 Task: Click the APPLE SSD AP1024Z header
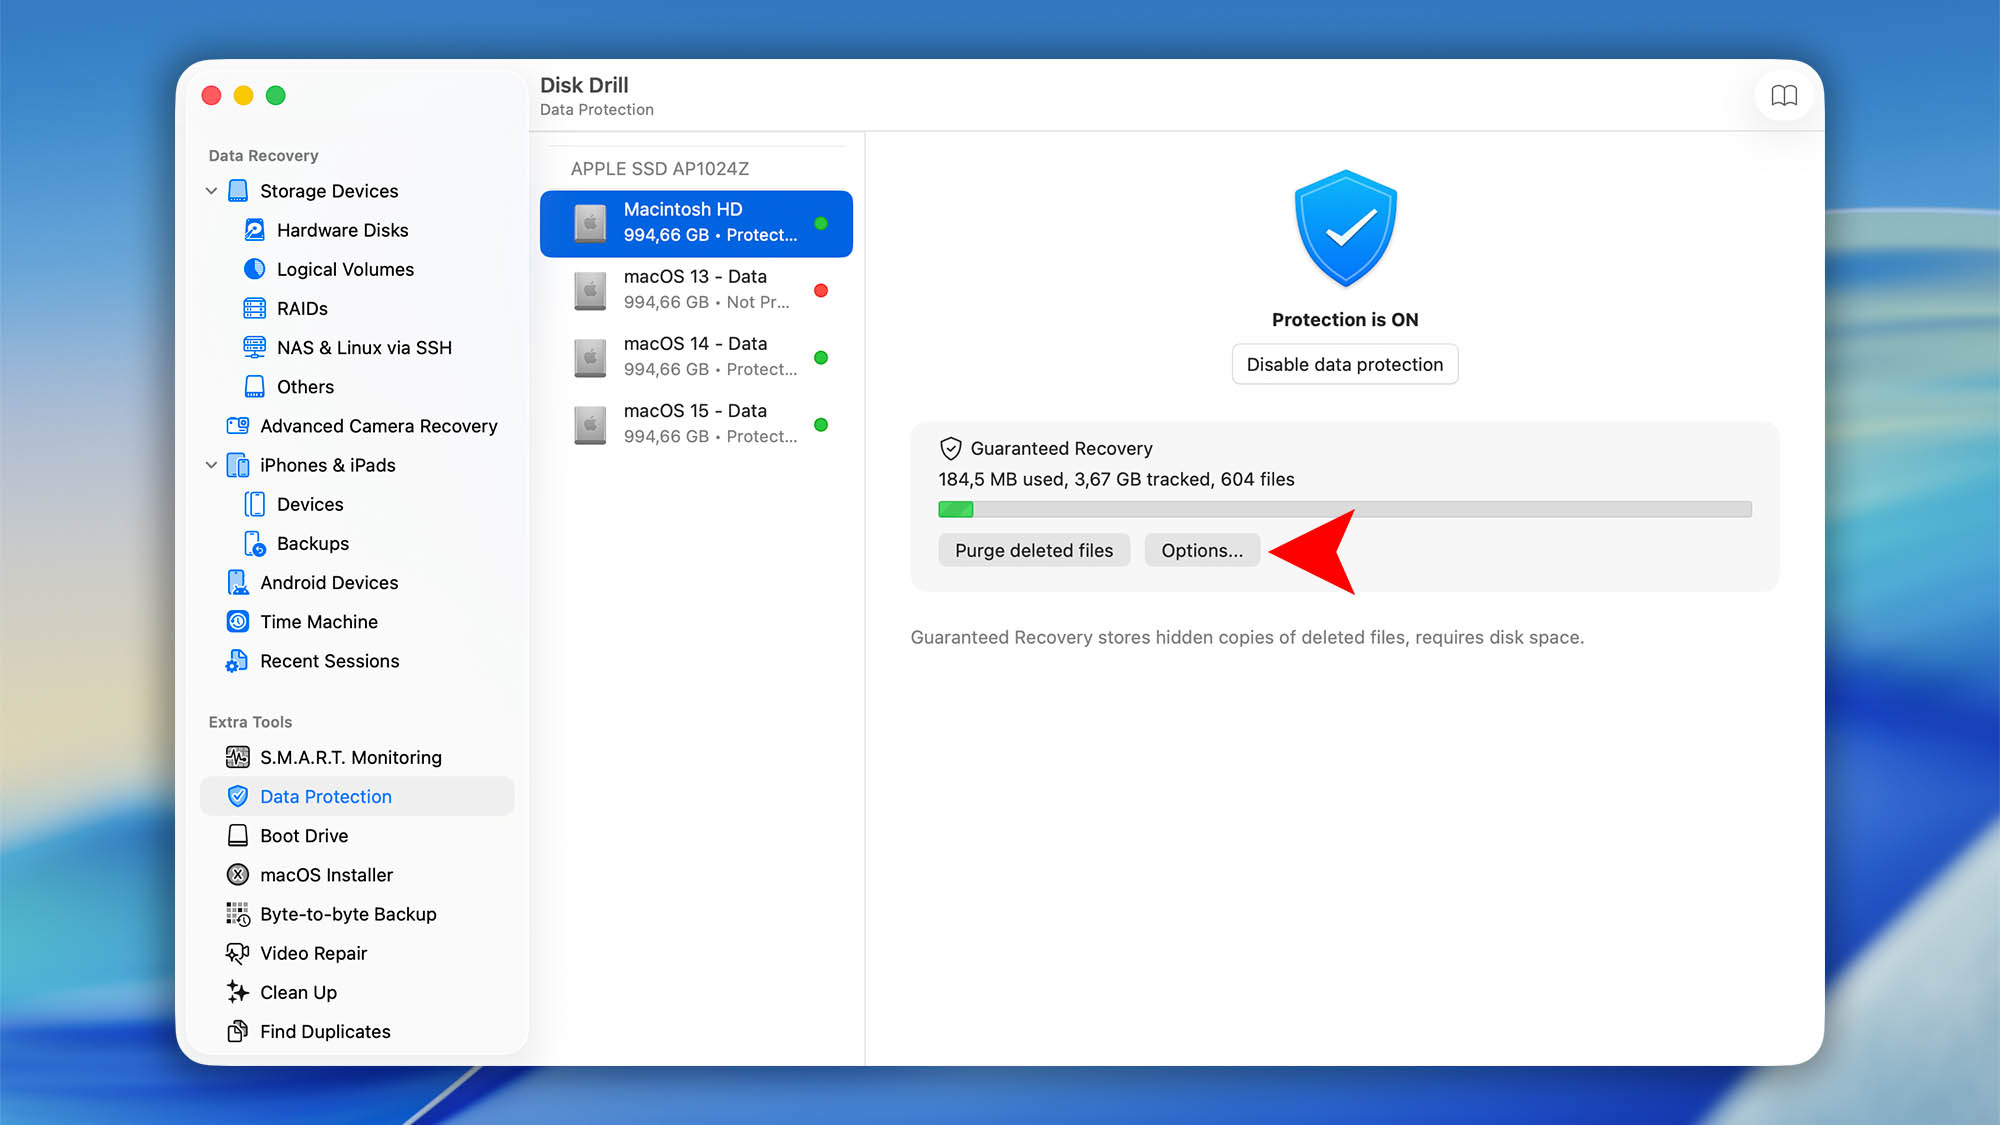coord(660,169)
